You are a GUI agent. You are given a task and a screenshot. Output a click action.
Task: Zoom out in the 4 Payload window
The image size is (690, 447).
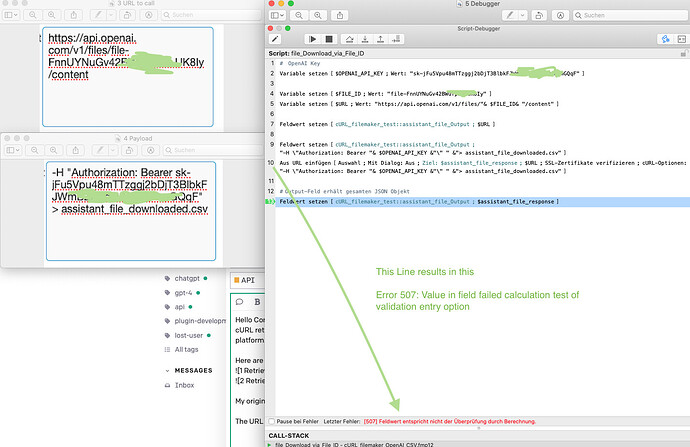(x=35, y=150)
